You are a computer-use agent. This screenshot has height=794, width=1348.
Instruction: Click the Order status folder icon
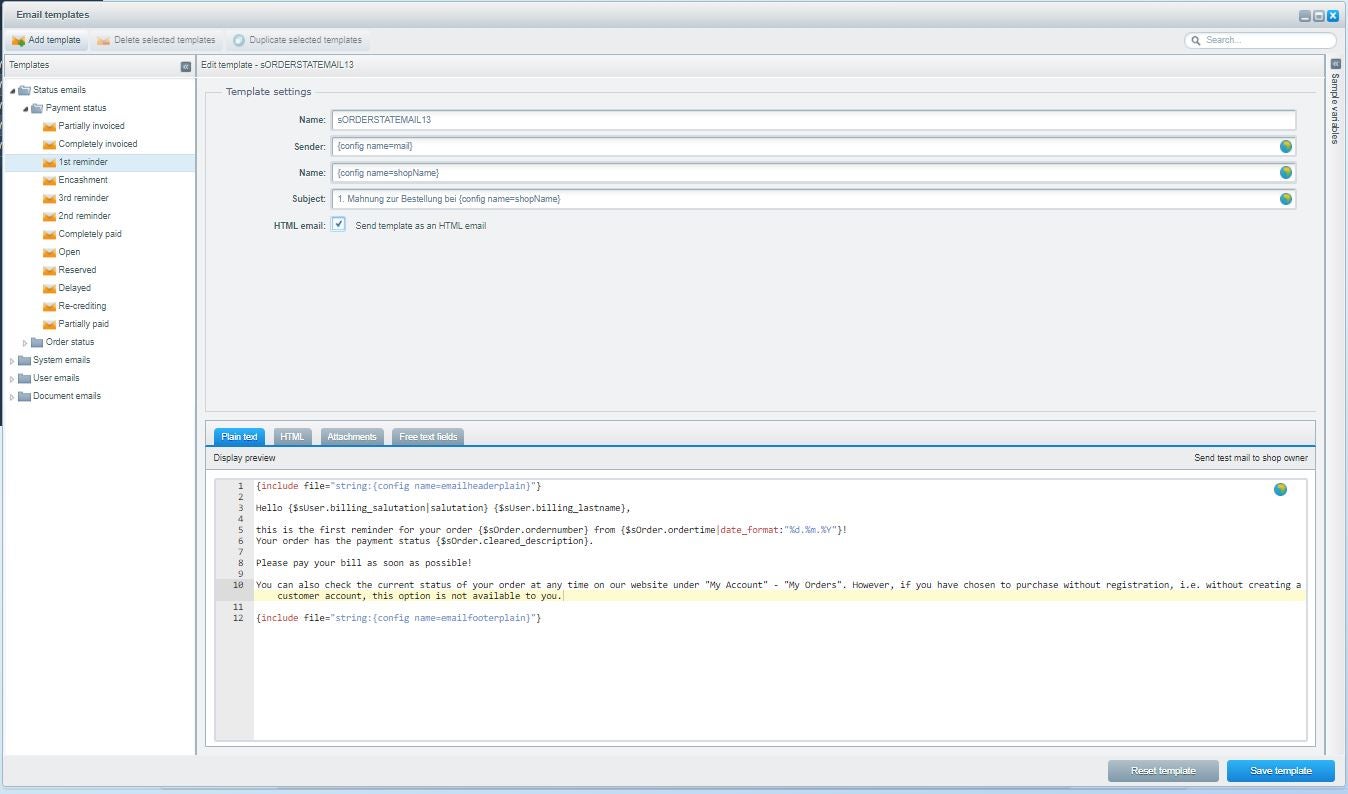point(37,342)
